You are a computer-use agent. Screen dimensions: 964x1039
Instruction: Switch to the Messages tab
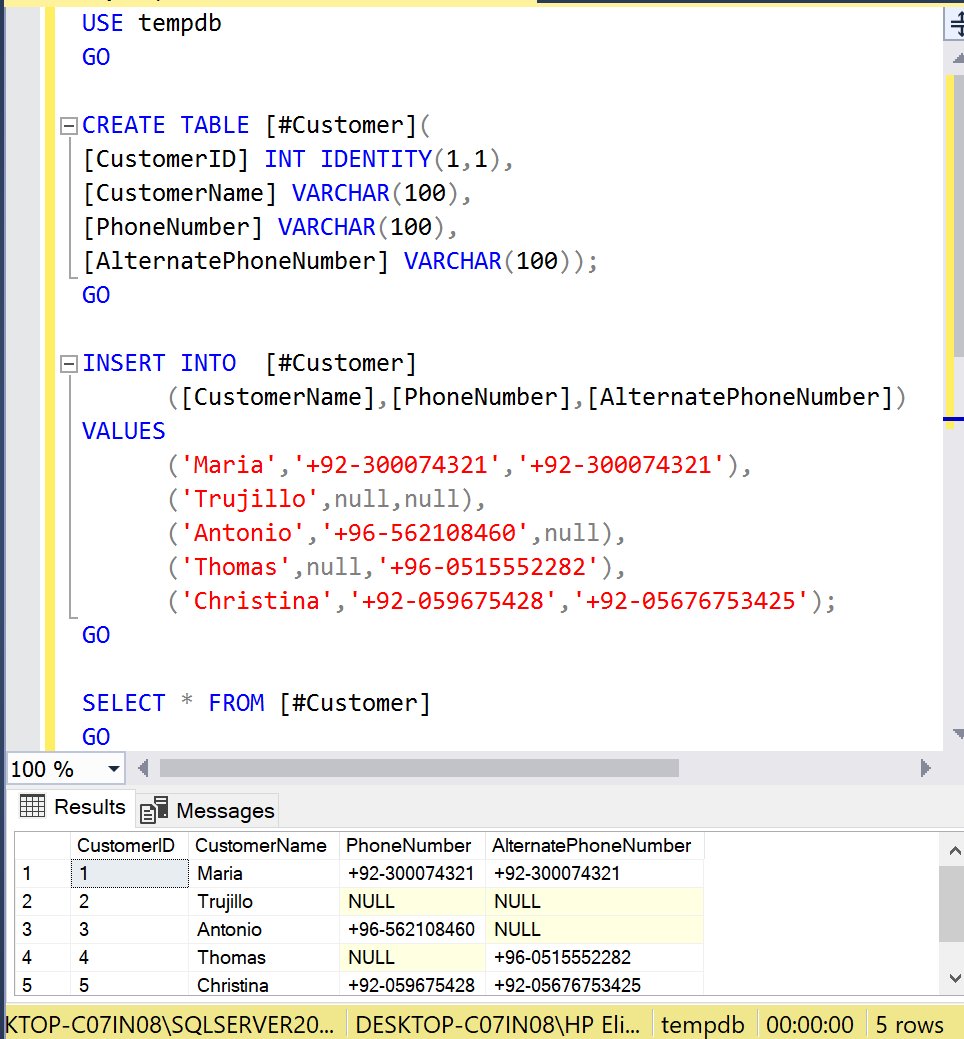tap(209, 810)
